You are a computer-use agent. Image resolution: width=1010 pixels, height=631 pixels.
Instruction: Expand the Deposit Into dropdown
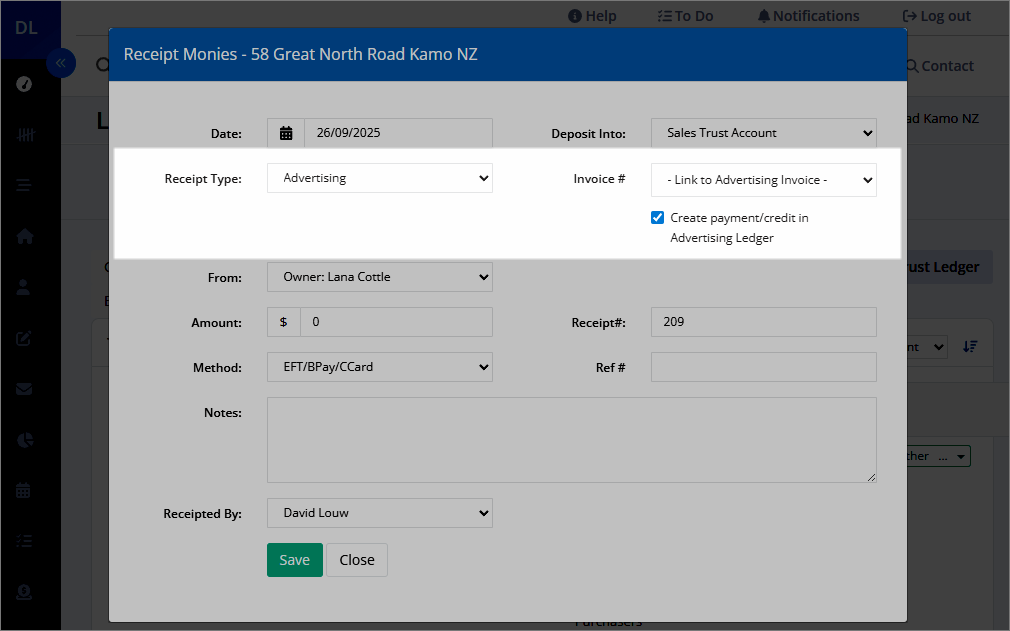click(x=763, y=133)
